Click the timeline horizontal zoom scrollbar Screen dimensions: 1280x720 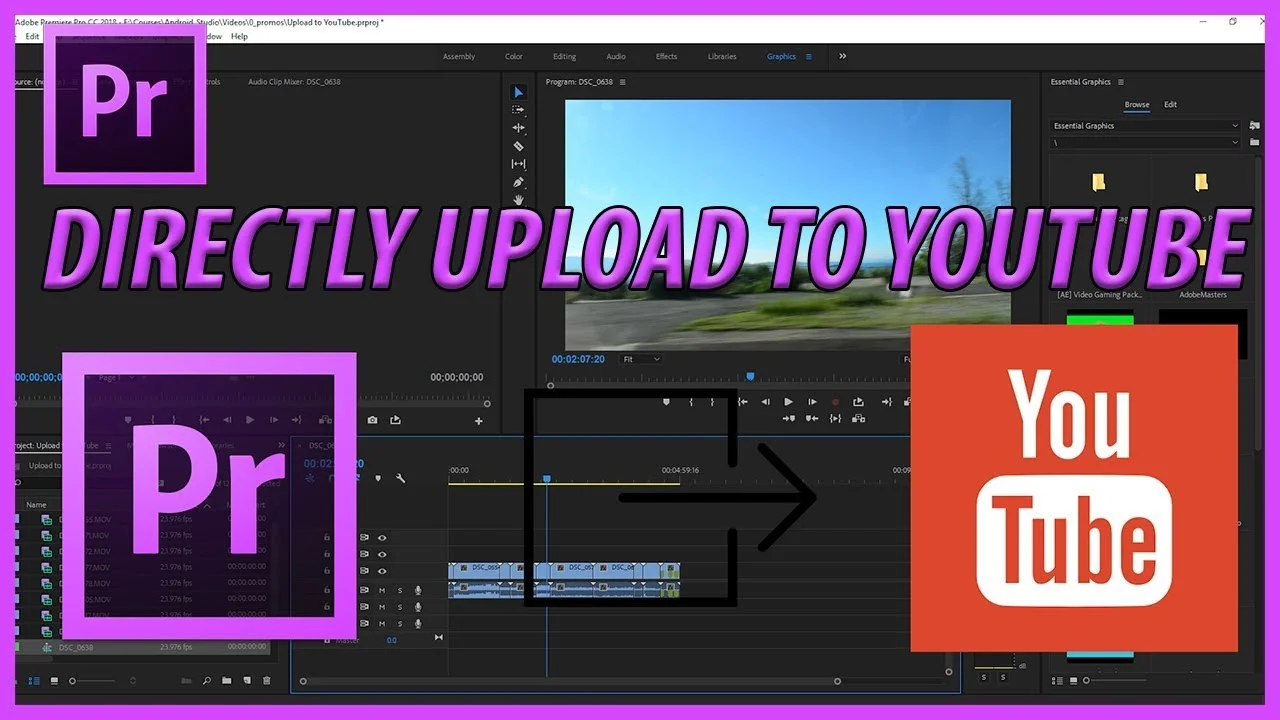click(x=570, y=681)
